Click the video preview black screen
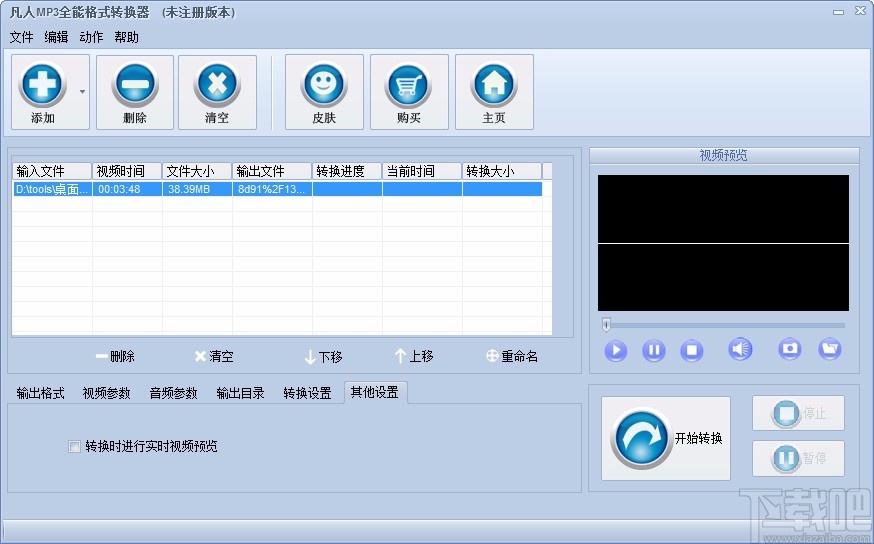 coord(724,243)
